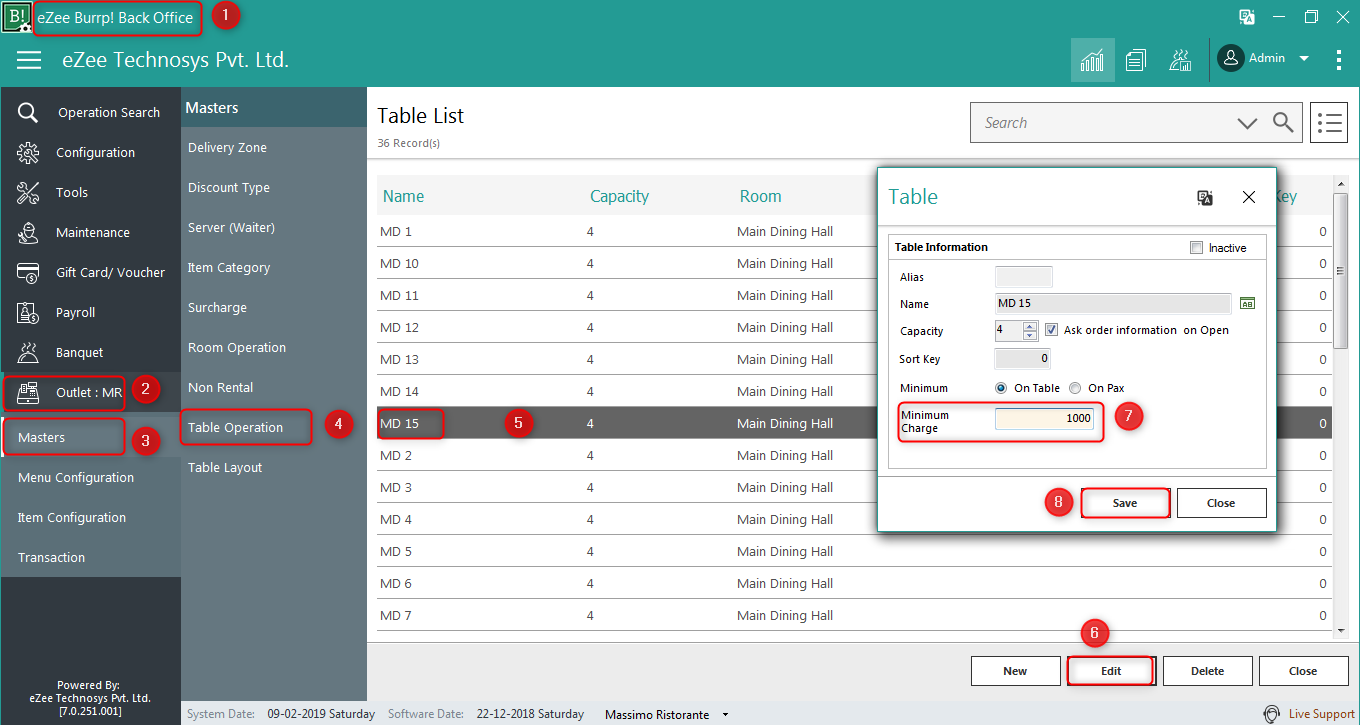Close the Table dialog with X

click(1249, 197)
